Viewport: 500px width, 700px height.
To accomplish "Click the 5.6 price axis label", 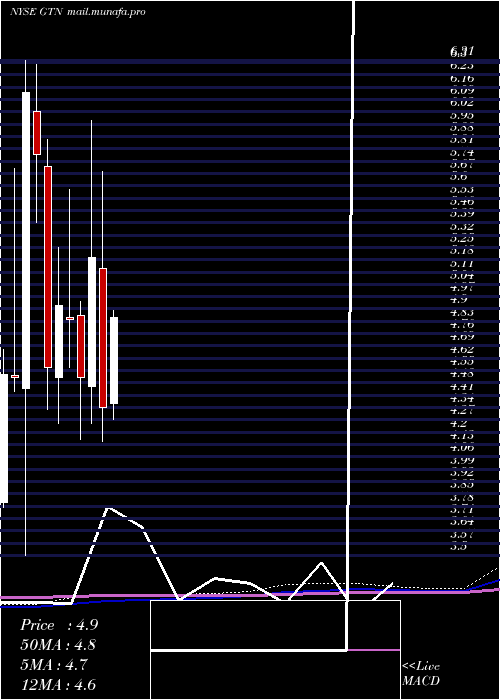I will [458, 177].
